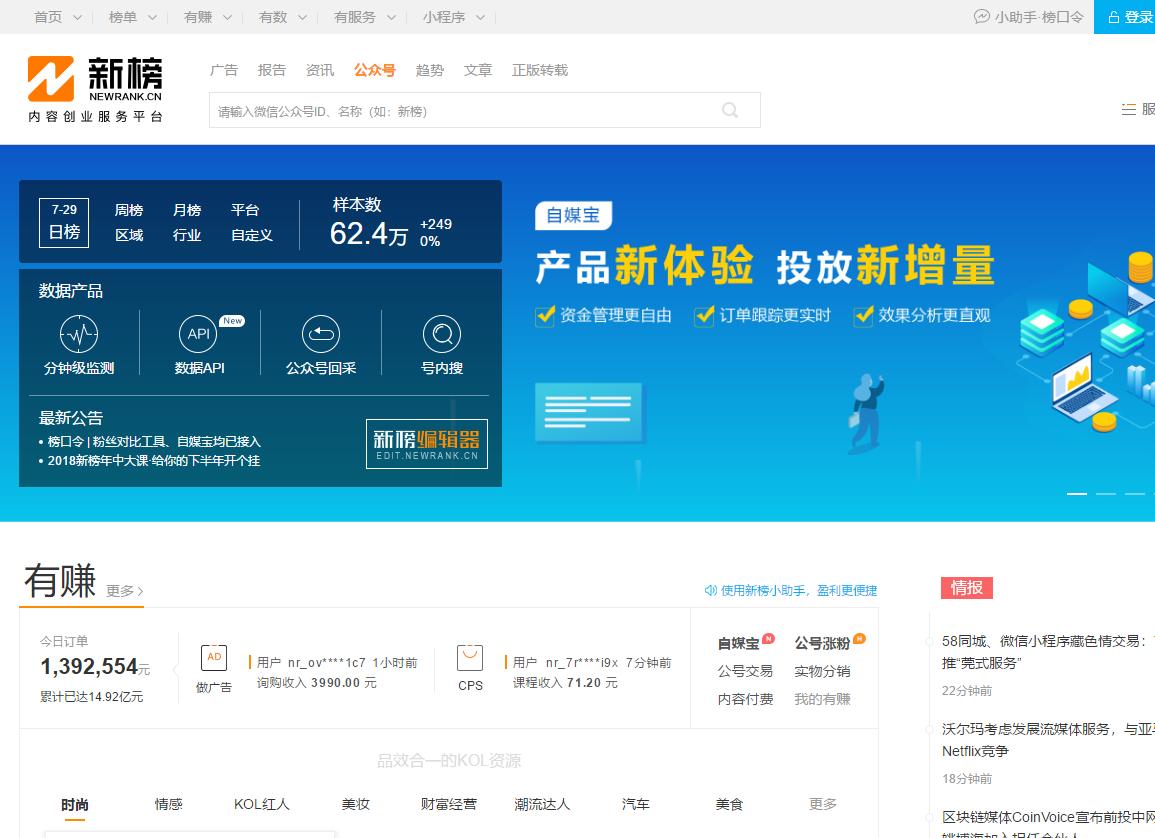This screenshot has width=1155, height=838.
Task: Open the 有服务 dropdown menu
Action: 364,16
